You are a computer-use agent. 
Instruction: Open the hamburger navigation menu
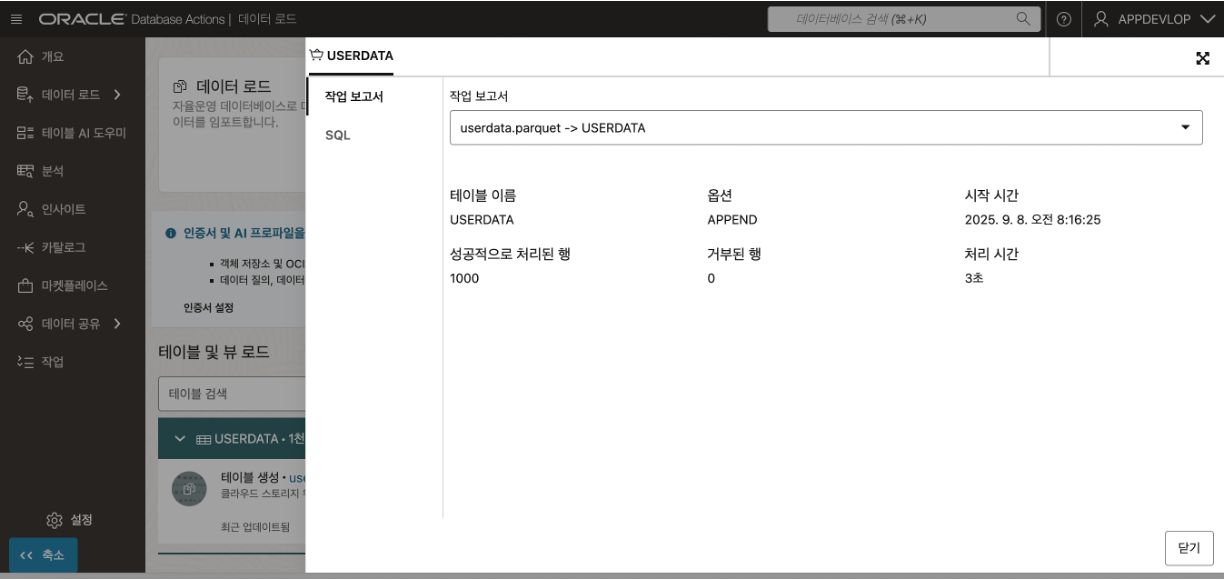[16, 19]
